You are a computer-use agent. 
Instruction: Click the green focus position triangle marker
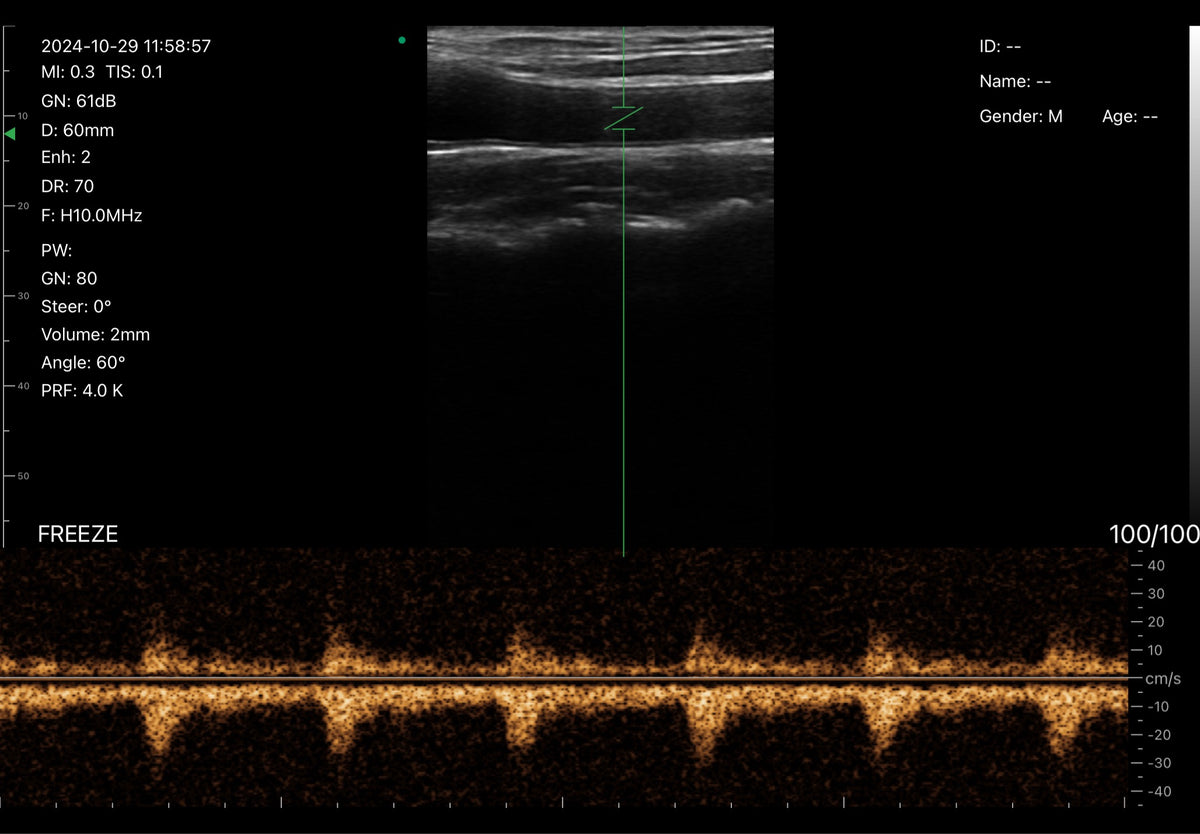pyautogui.click(x=10, y=133)
